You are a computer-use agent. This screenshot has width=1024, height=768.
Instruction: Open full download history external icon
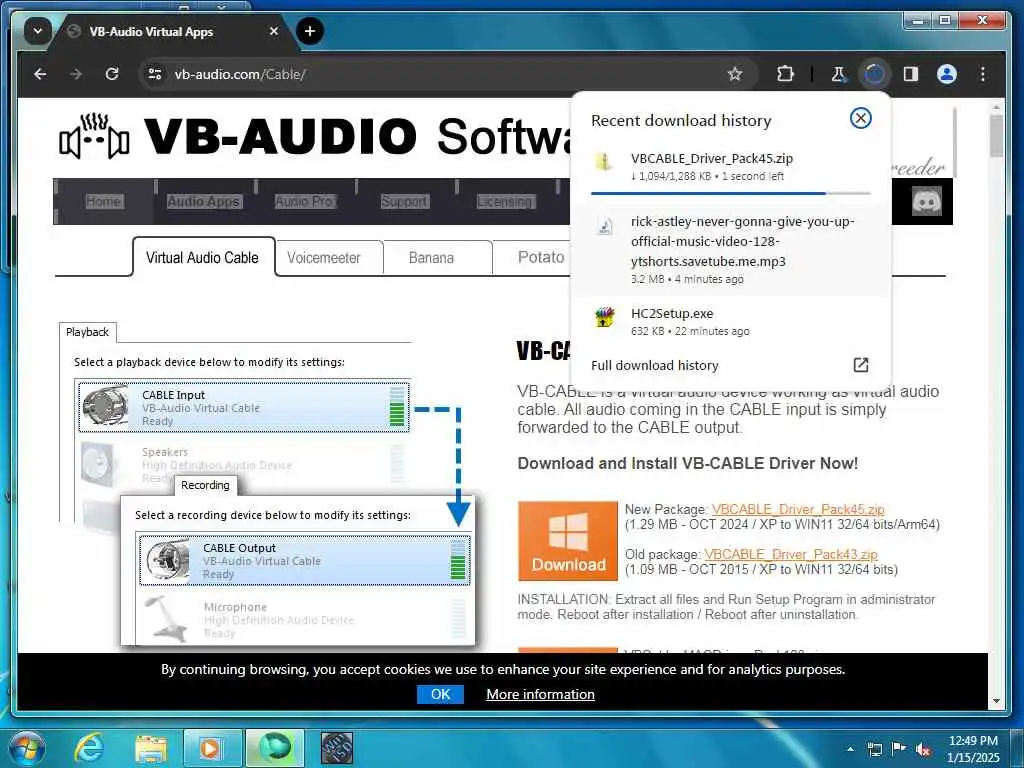861,365
